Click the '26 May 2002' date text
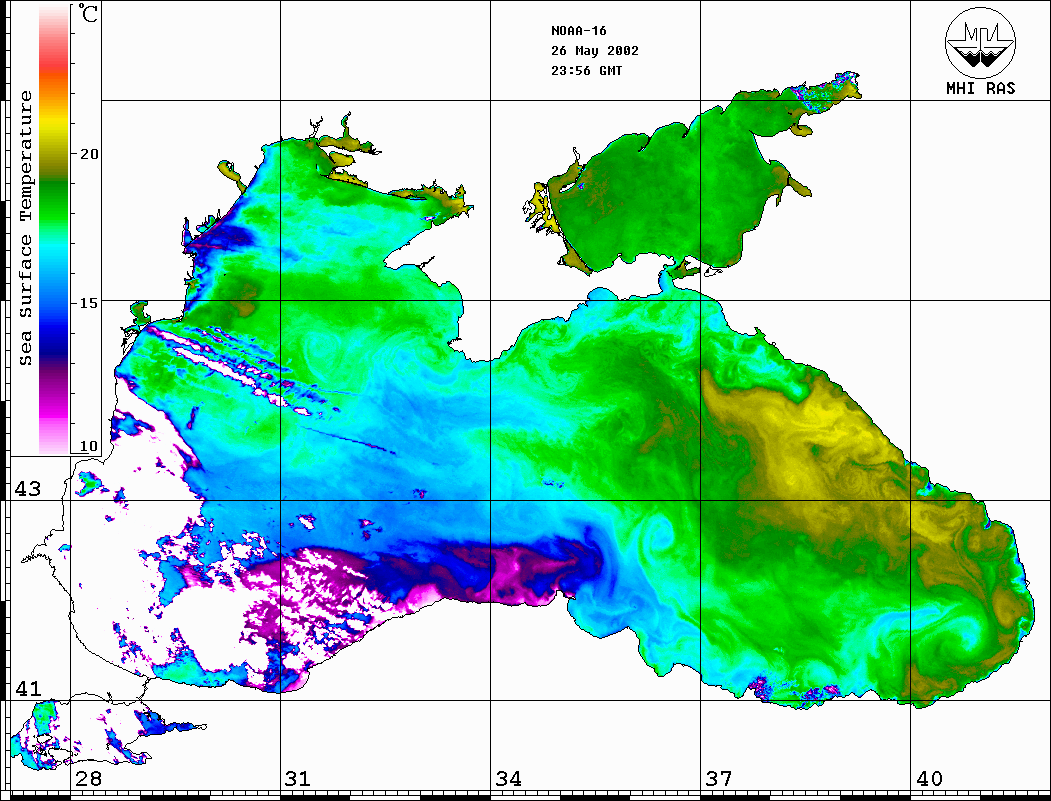 point(595,51)
